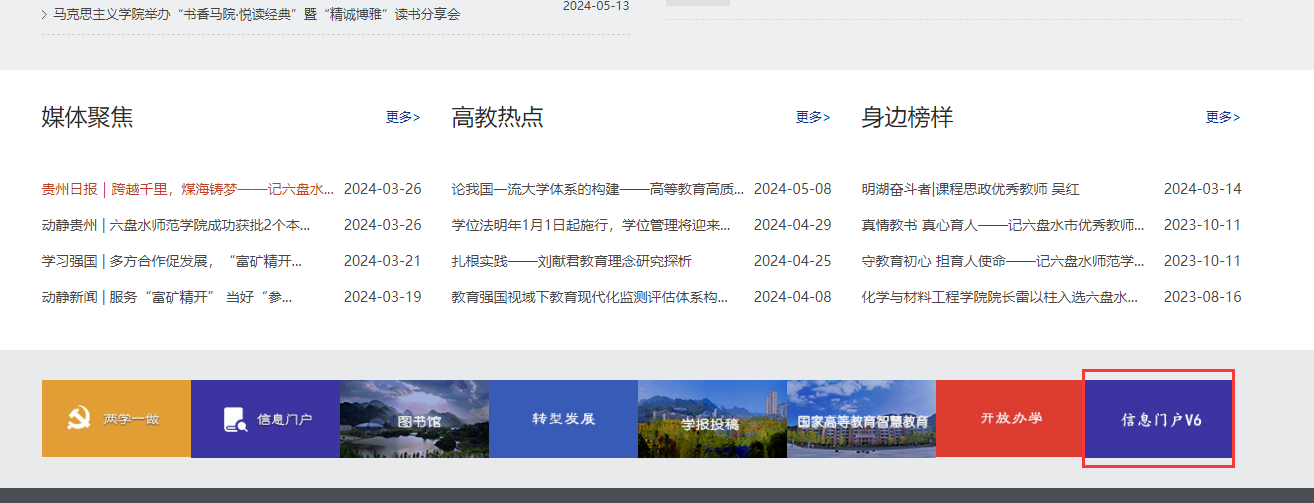The height and width of the screenshot is (503, 1314).
Task: Open the 信息门户V6 portal tile
Action: pos(1160,419)
